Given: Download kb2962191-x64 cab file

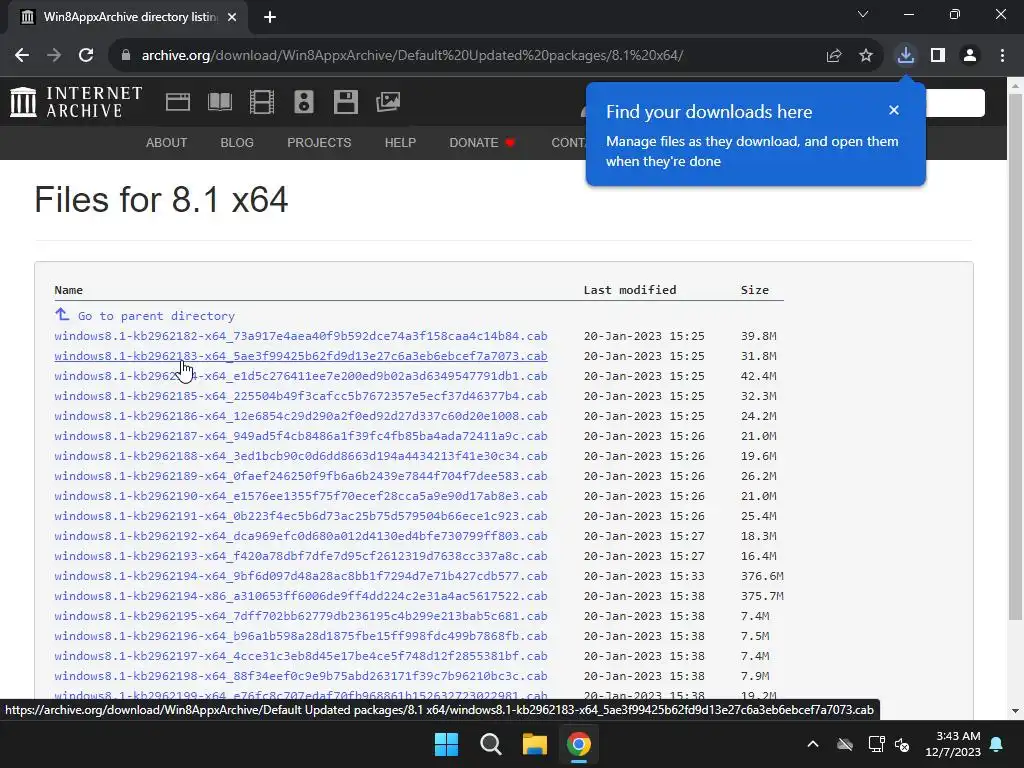Looking at the screenshot, I should pyautogui.click(x=300, y=516).
